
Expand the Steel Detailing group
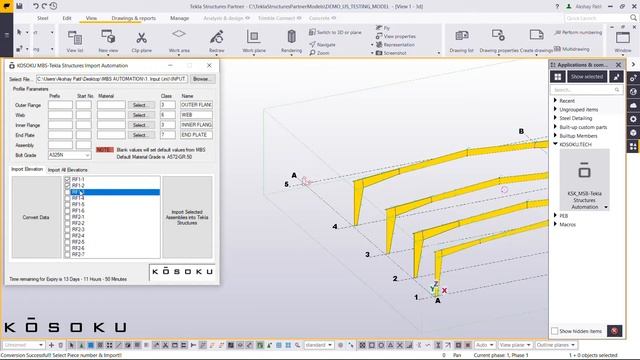(555, 118)
